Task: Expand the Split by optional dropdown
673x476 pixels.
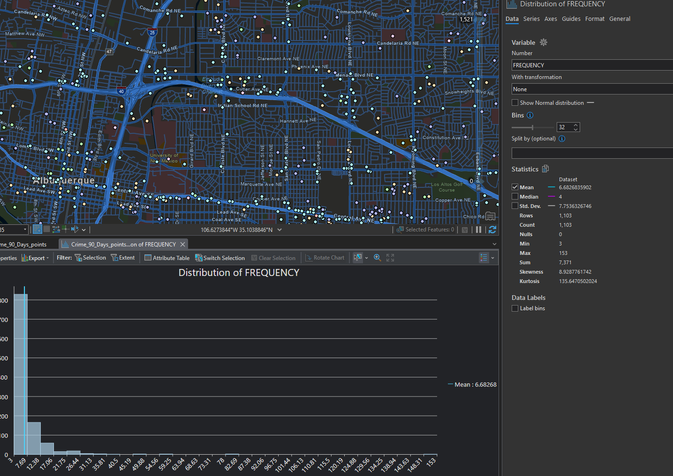Action: pos(592,153)
